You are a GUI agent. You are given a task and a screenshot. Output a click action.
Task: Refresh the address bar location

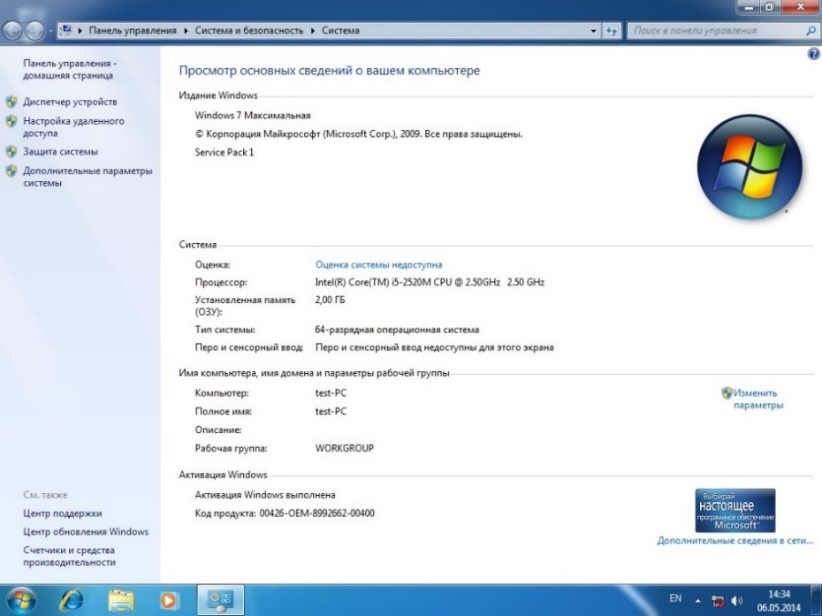tap(611, 30)
